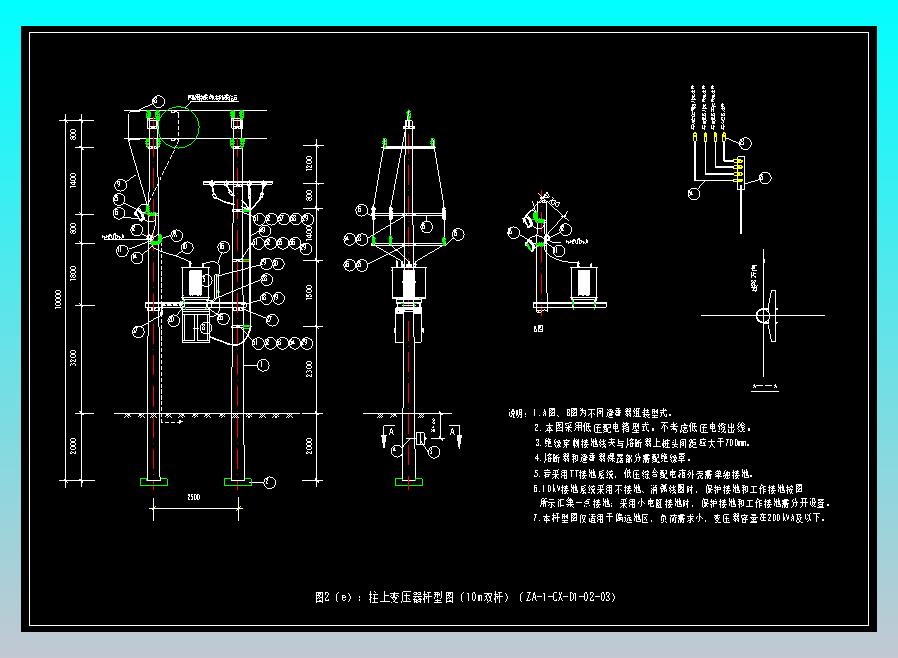Click the "10000" overall height dimension

tap(58, 299)
